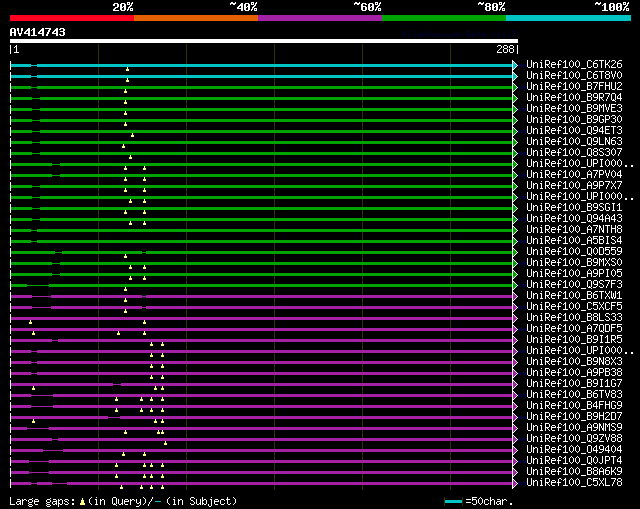The image size is (640, 509).
Task: Click the white query sequence ruler bar
Action: click(x=264, y=41)
